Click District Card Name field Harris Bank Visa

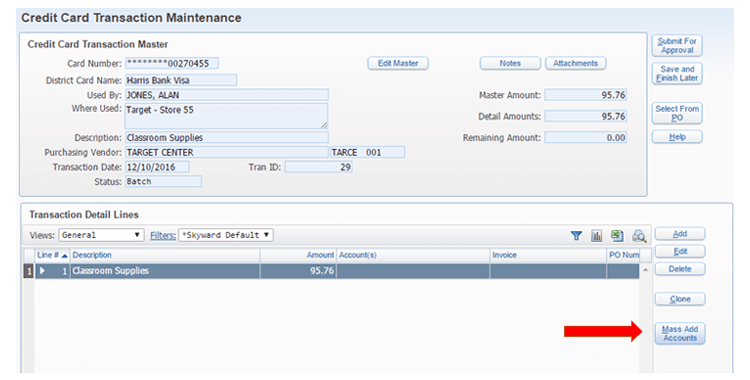coord(181,80)
